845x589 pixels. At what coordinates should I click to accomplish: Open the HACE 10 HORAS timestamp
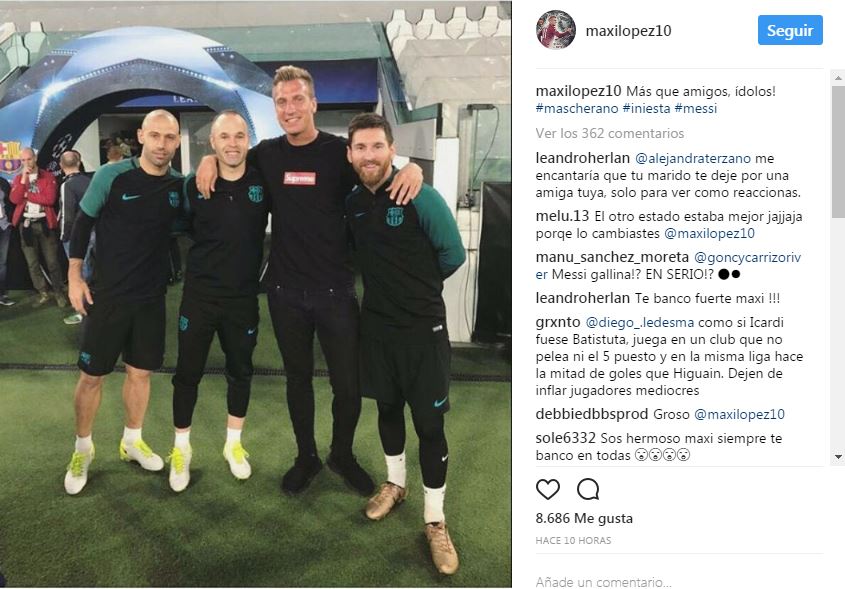(x=573, y=541)
